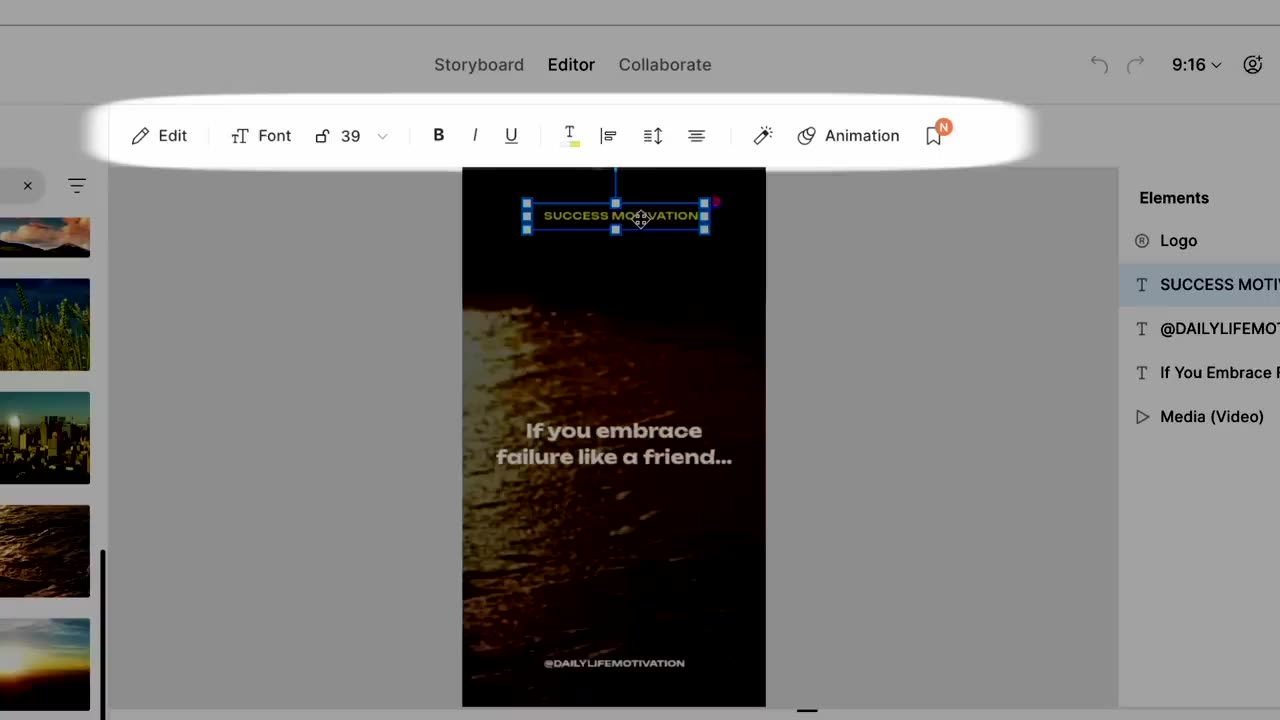Click the media panel vertical scrollbar
The height and width of the screenshot is (720, 1280).
click(x=102, y=634)
